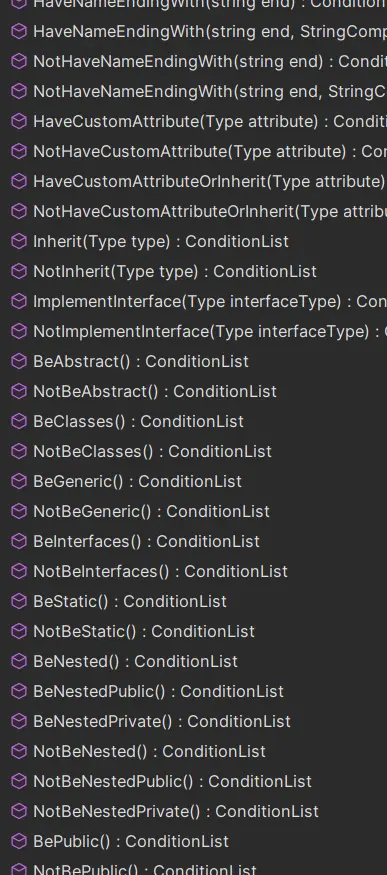
Task: Click method icon beside NotBeAbstract()
Action: click(x=19, y=391)
